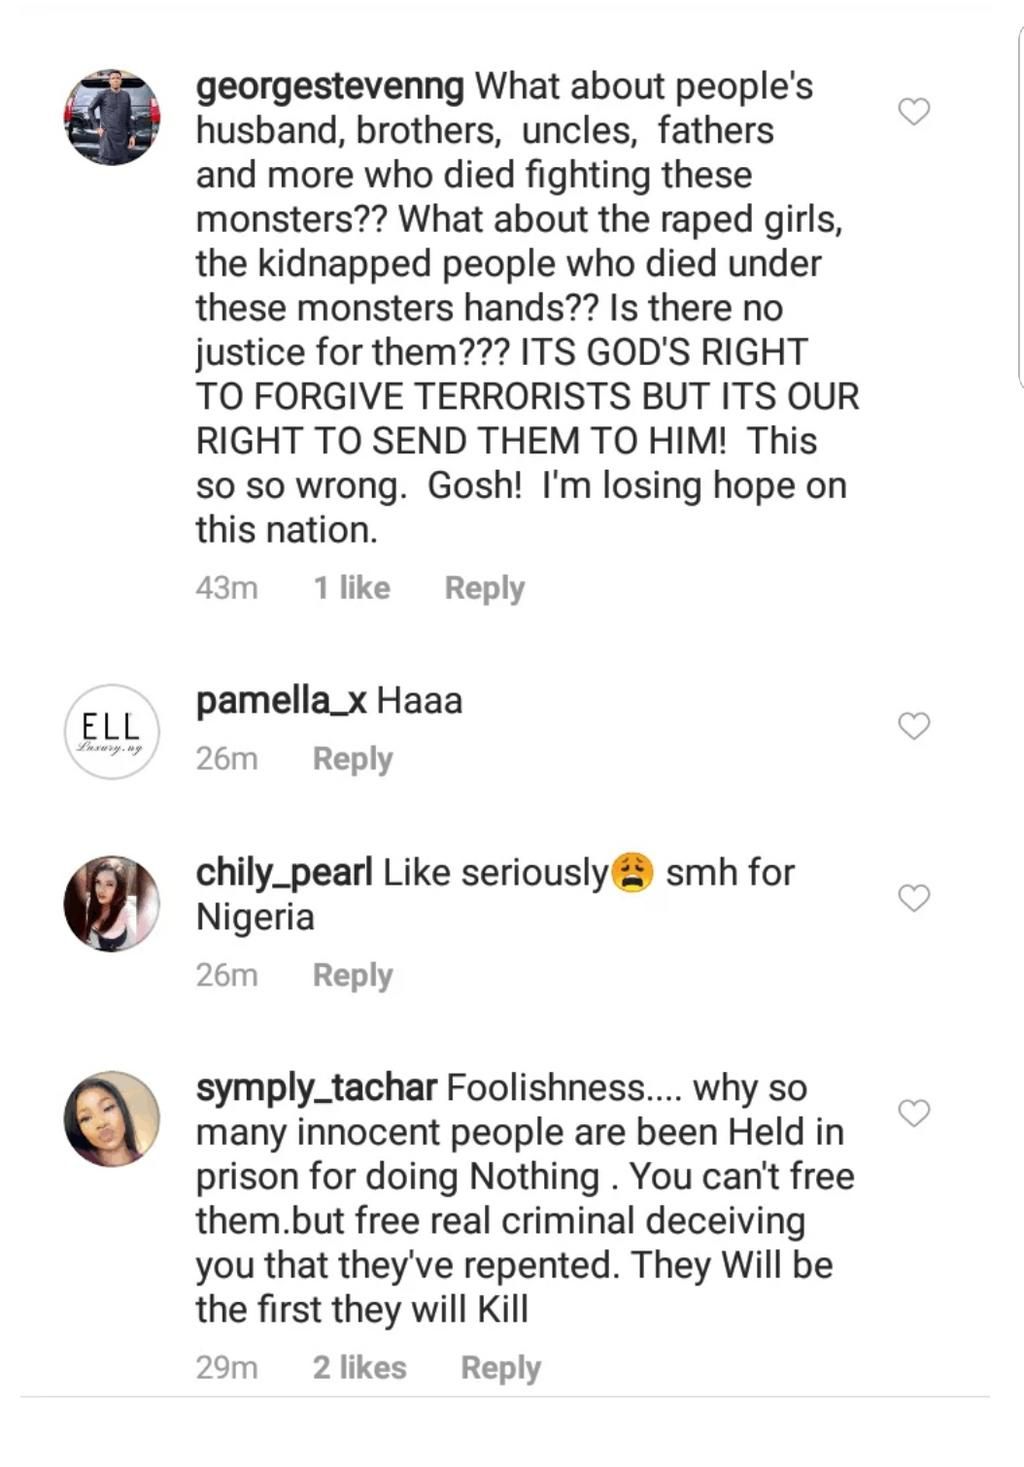Open pamella_x's ELL Luxury avatar
The height and width of the screenshot is (1467, 1024).
click(112, 732)
